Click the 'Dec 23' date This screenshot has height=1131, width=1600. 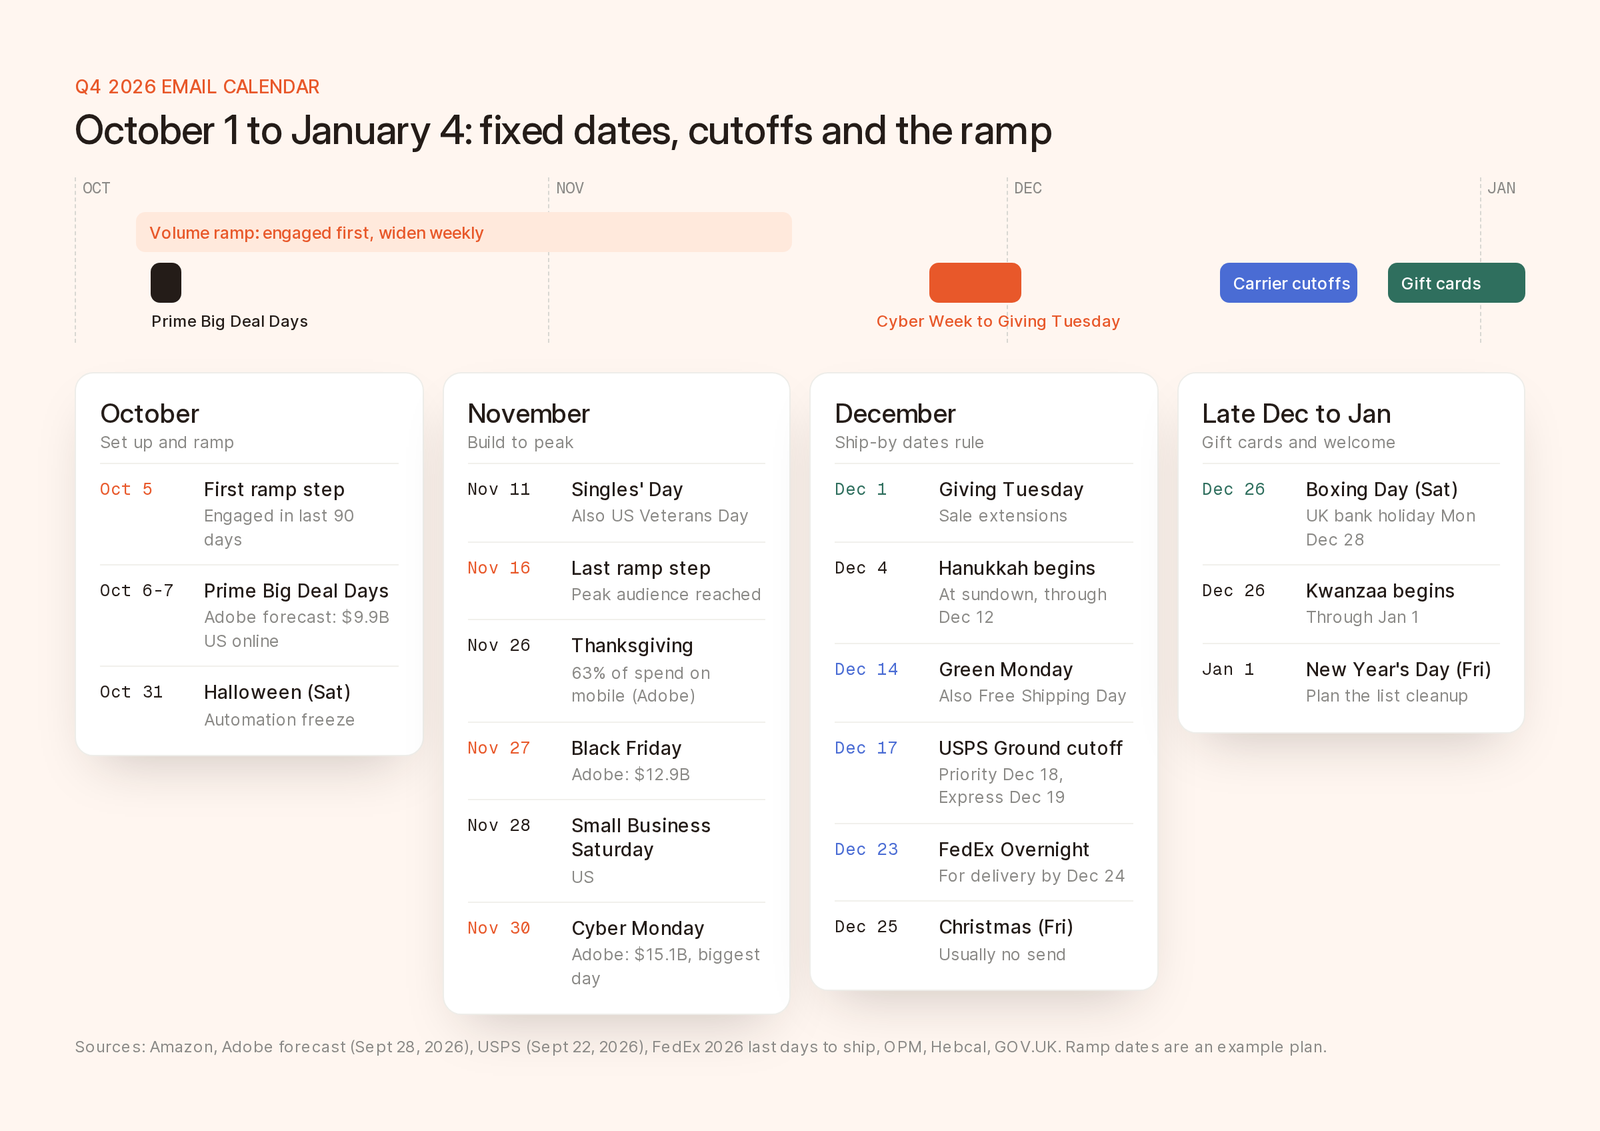coord(866,849)
